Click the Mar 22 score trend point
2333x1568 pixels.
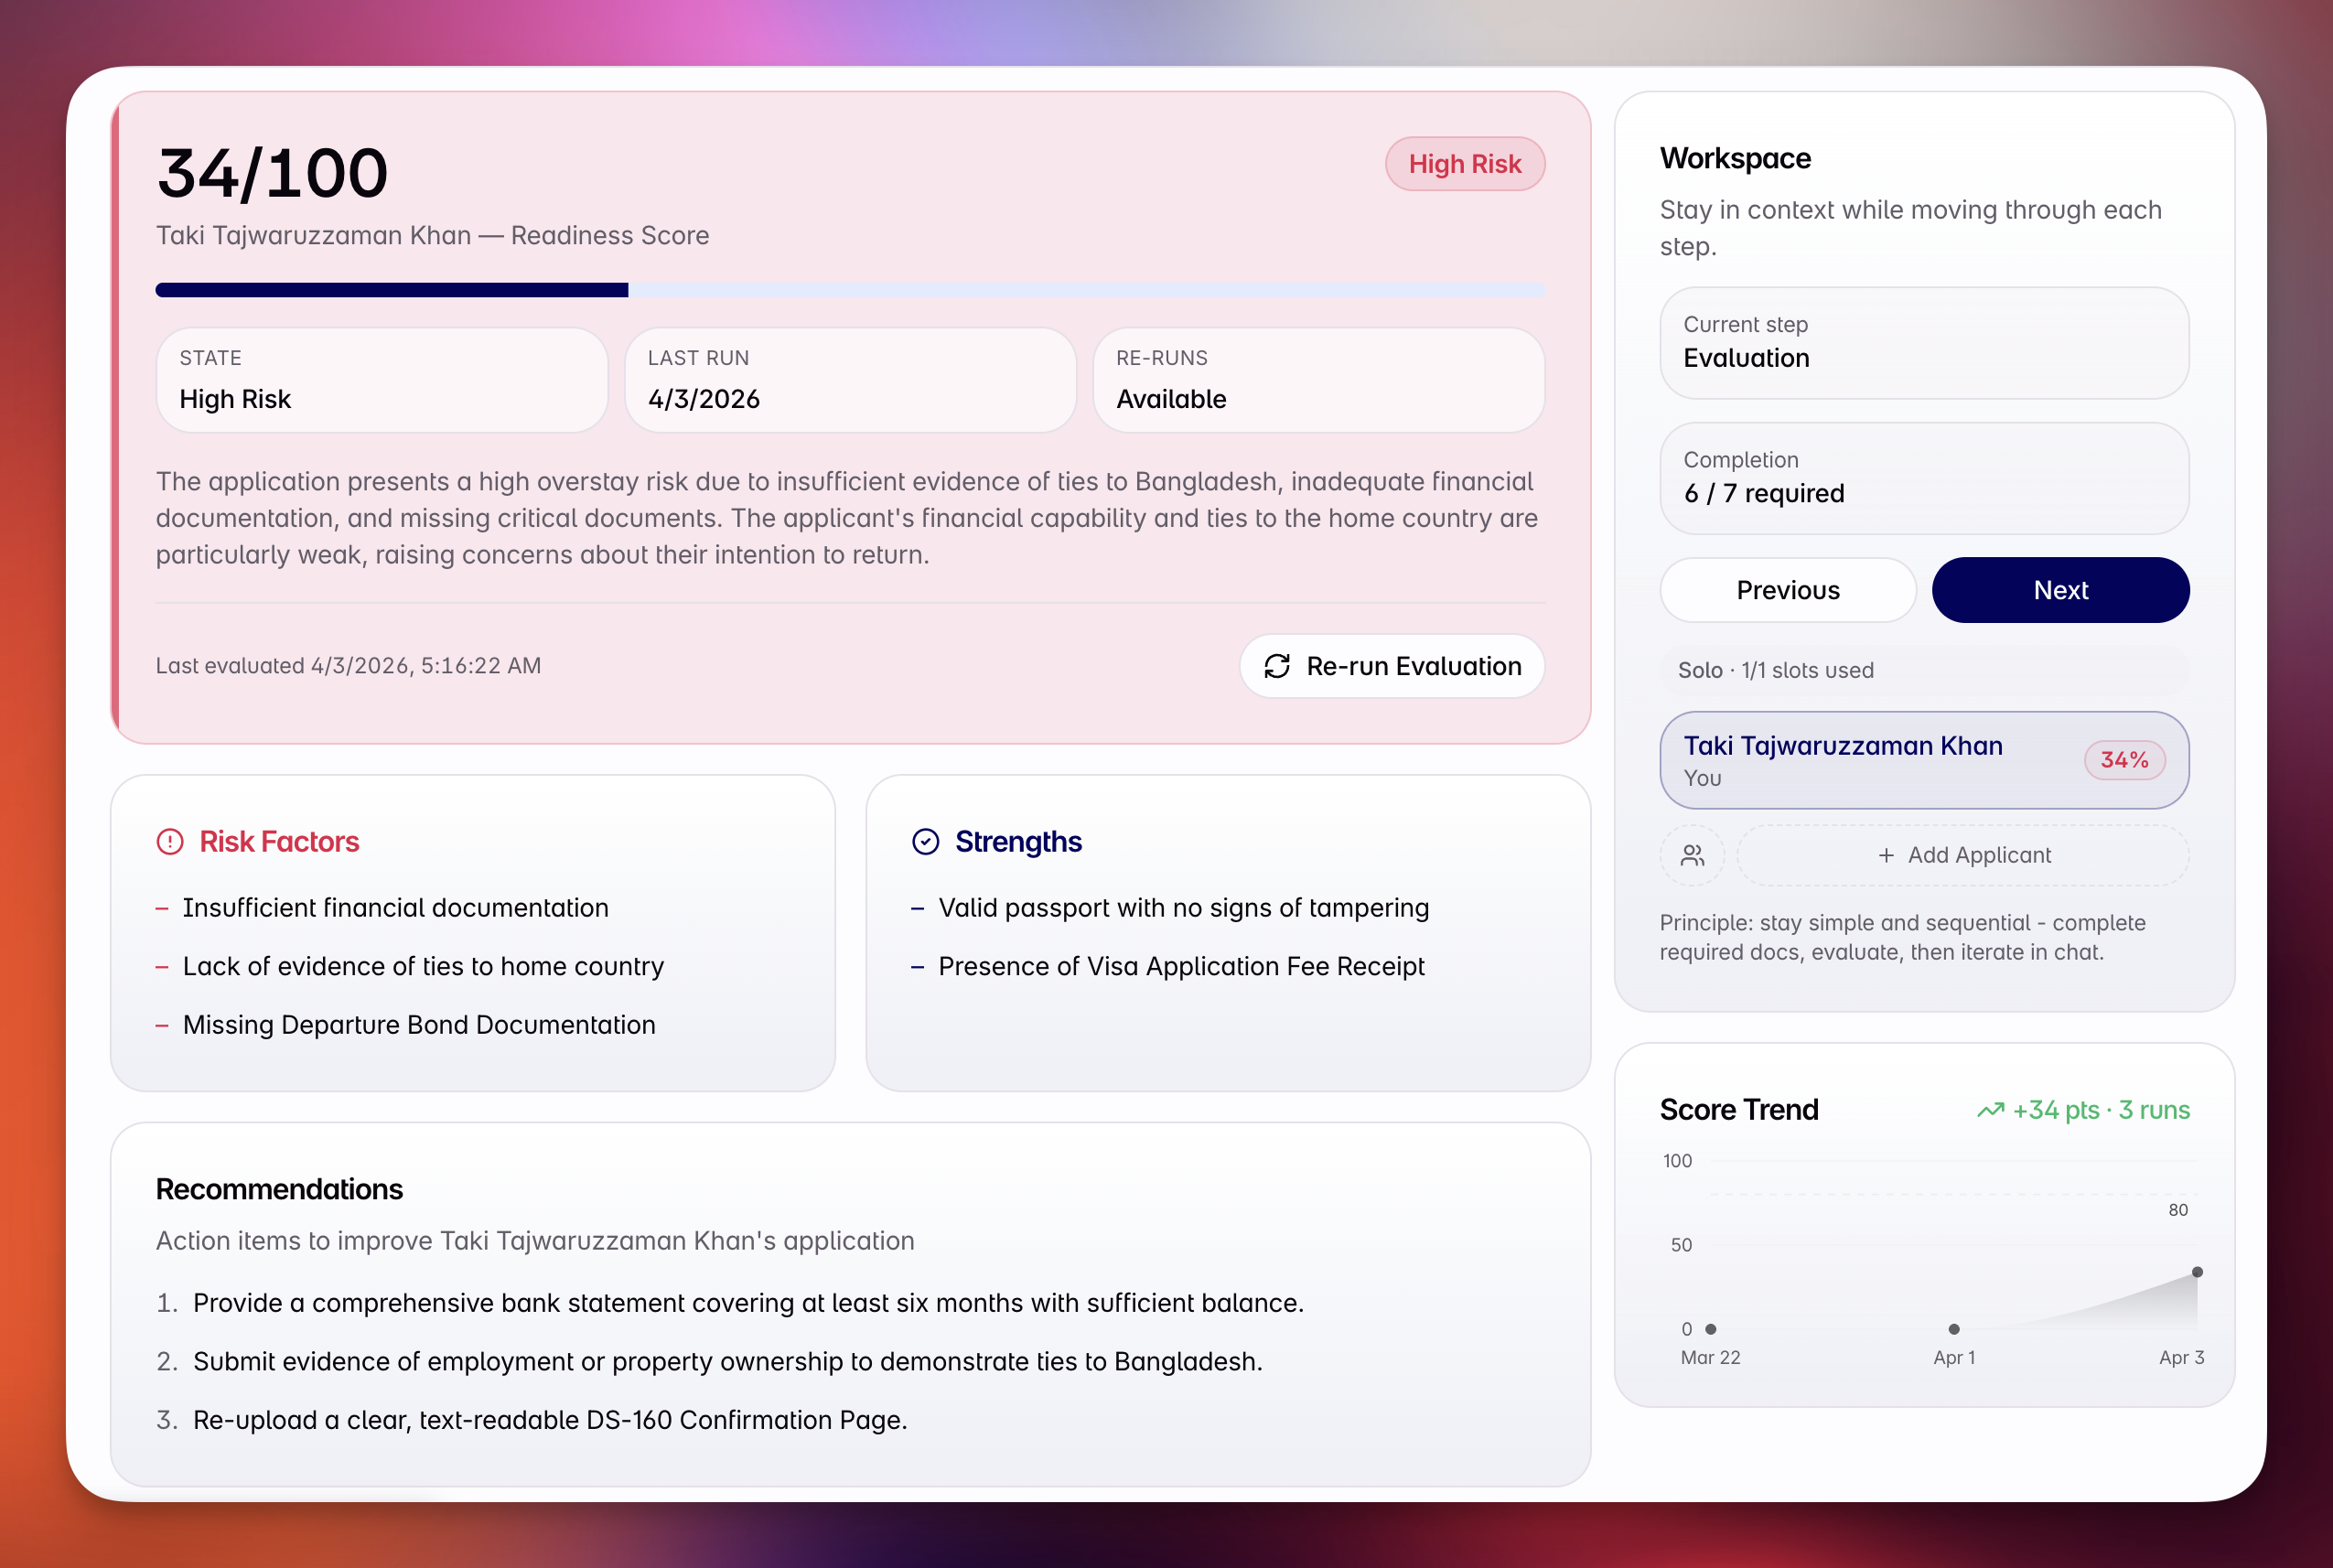click(1711, 1329)
